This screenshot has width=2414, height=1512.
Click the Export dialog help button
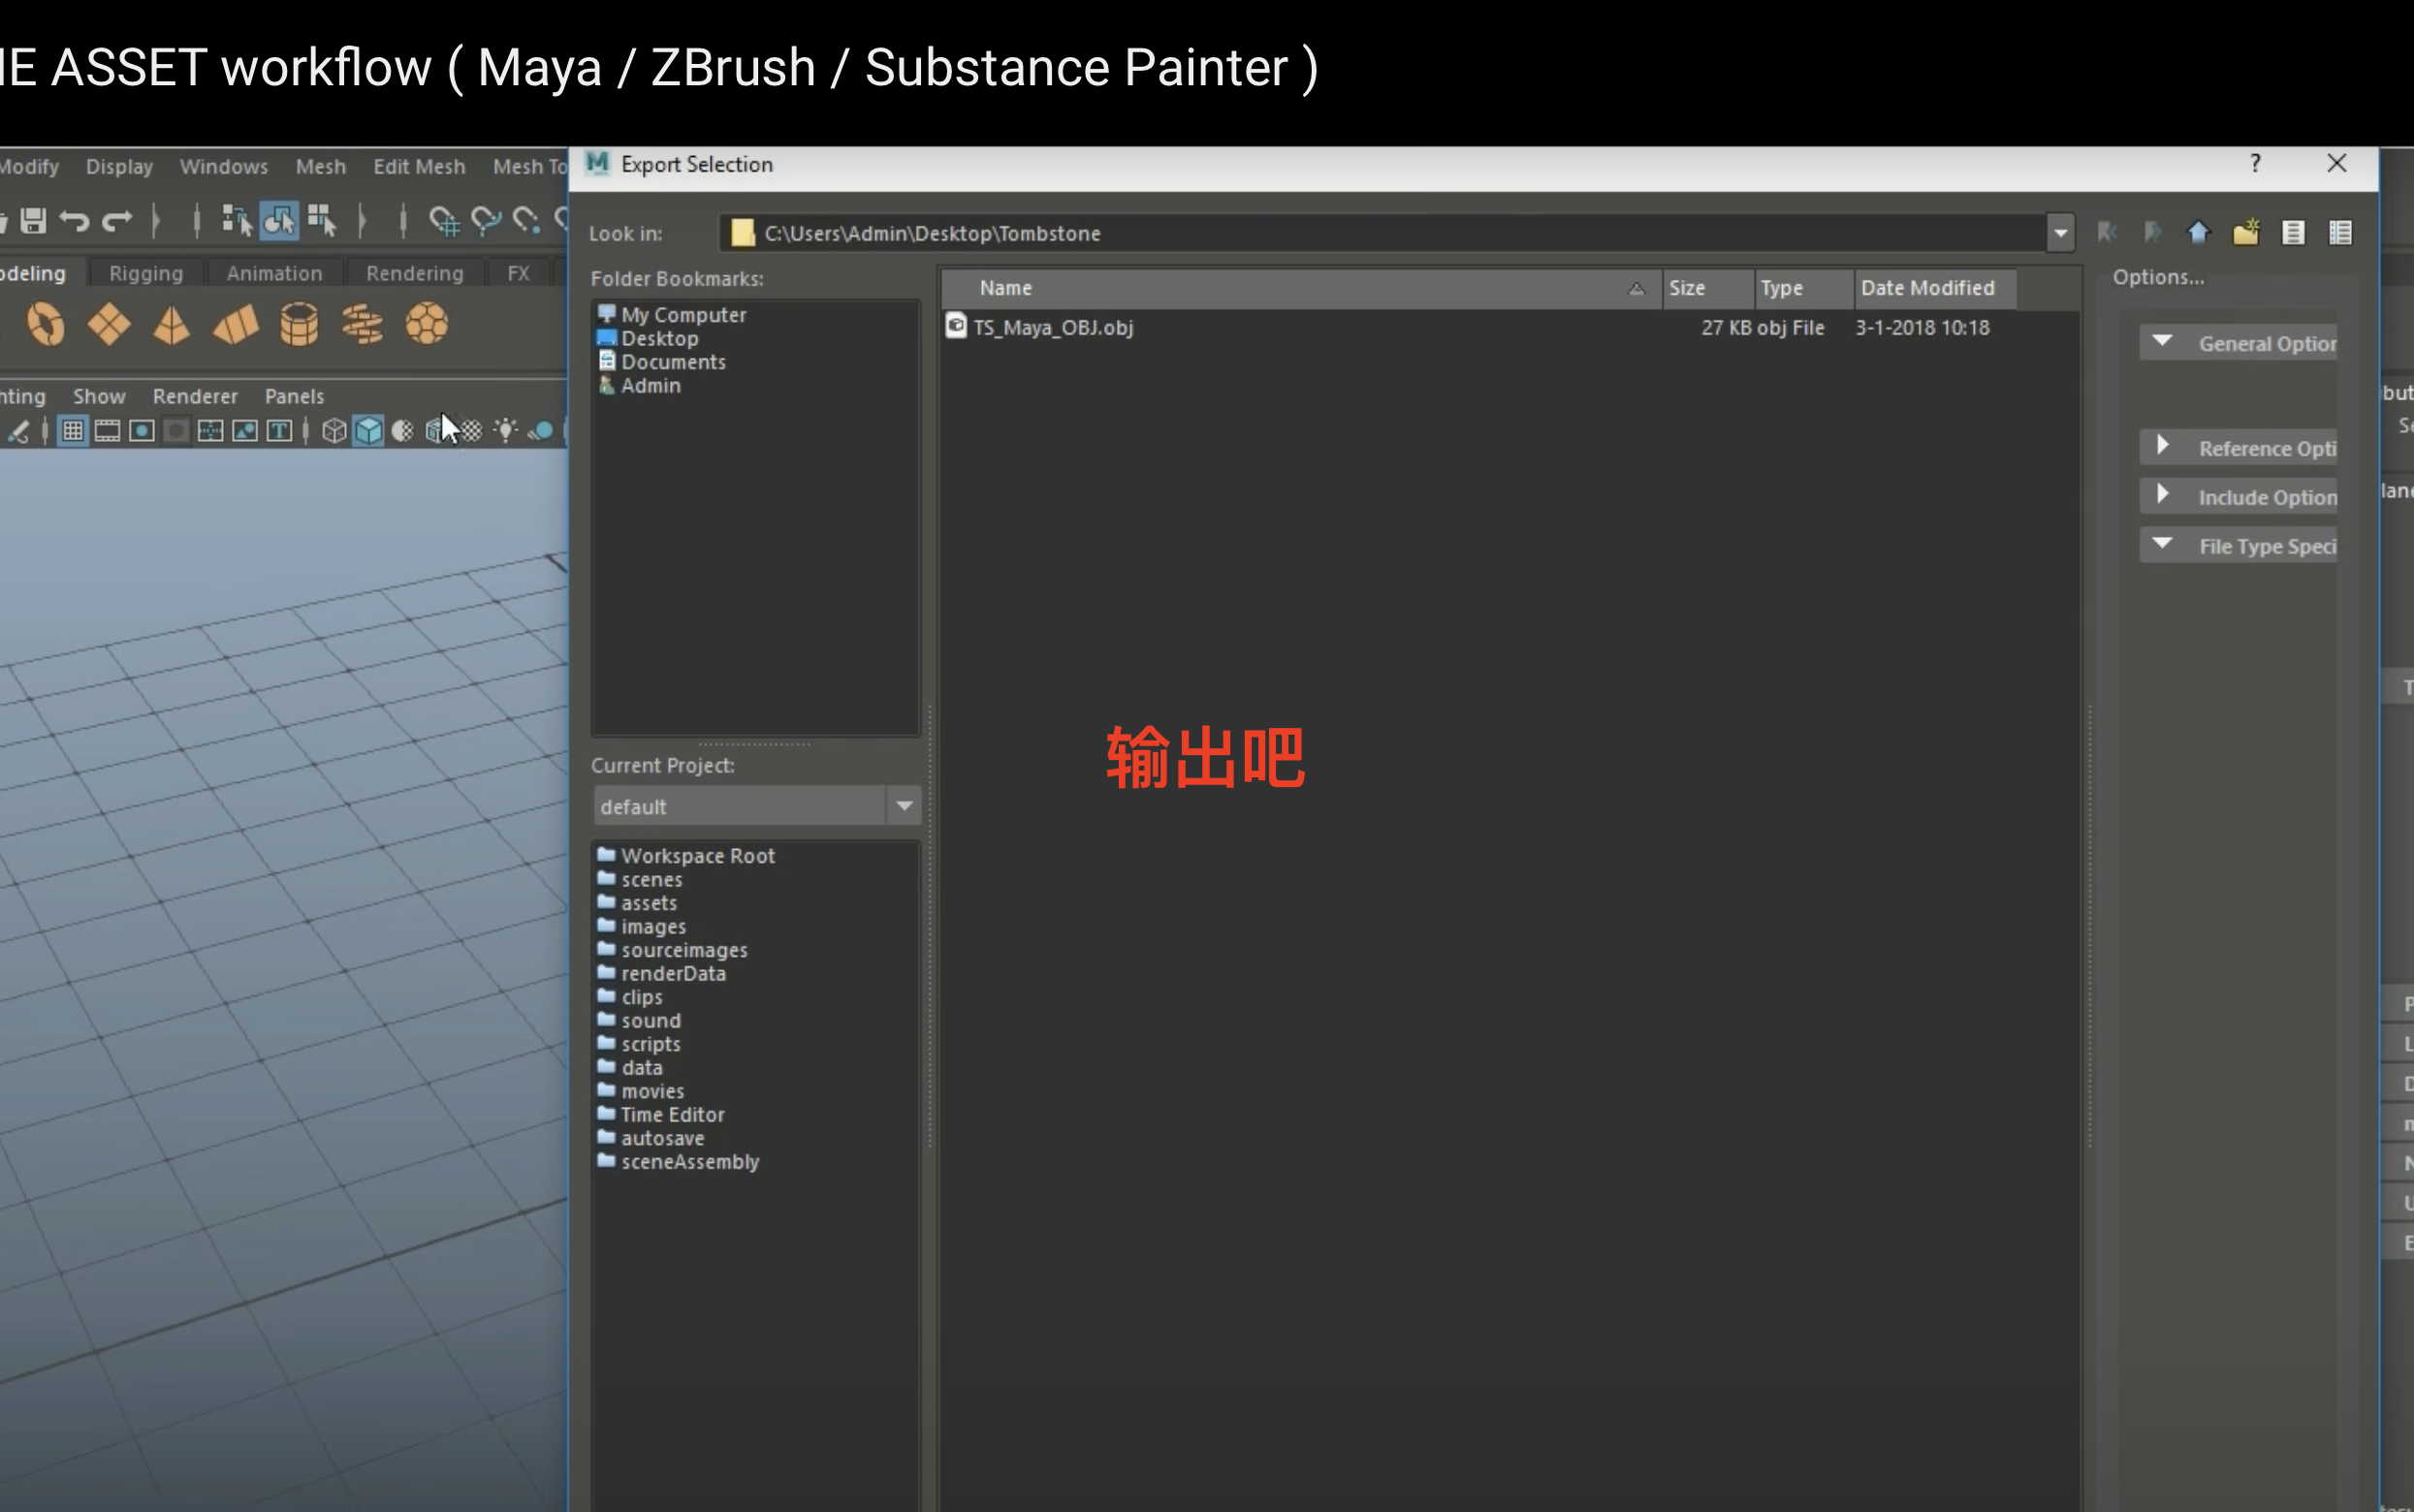tap(2256, 163)
